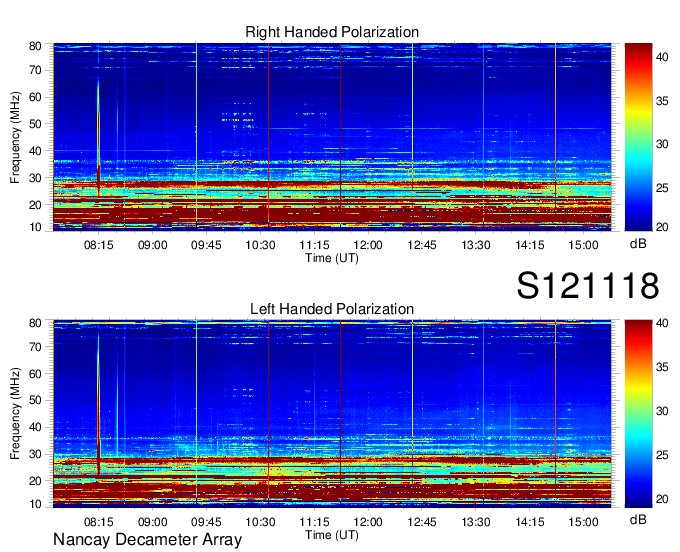Click the "40" frequency tick of Right Handed plot
This screenshot has width=680, height=552.
pos(36,151)
